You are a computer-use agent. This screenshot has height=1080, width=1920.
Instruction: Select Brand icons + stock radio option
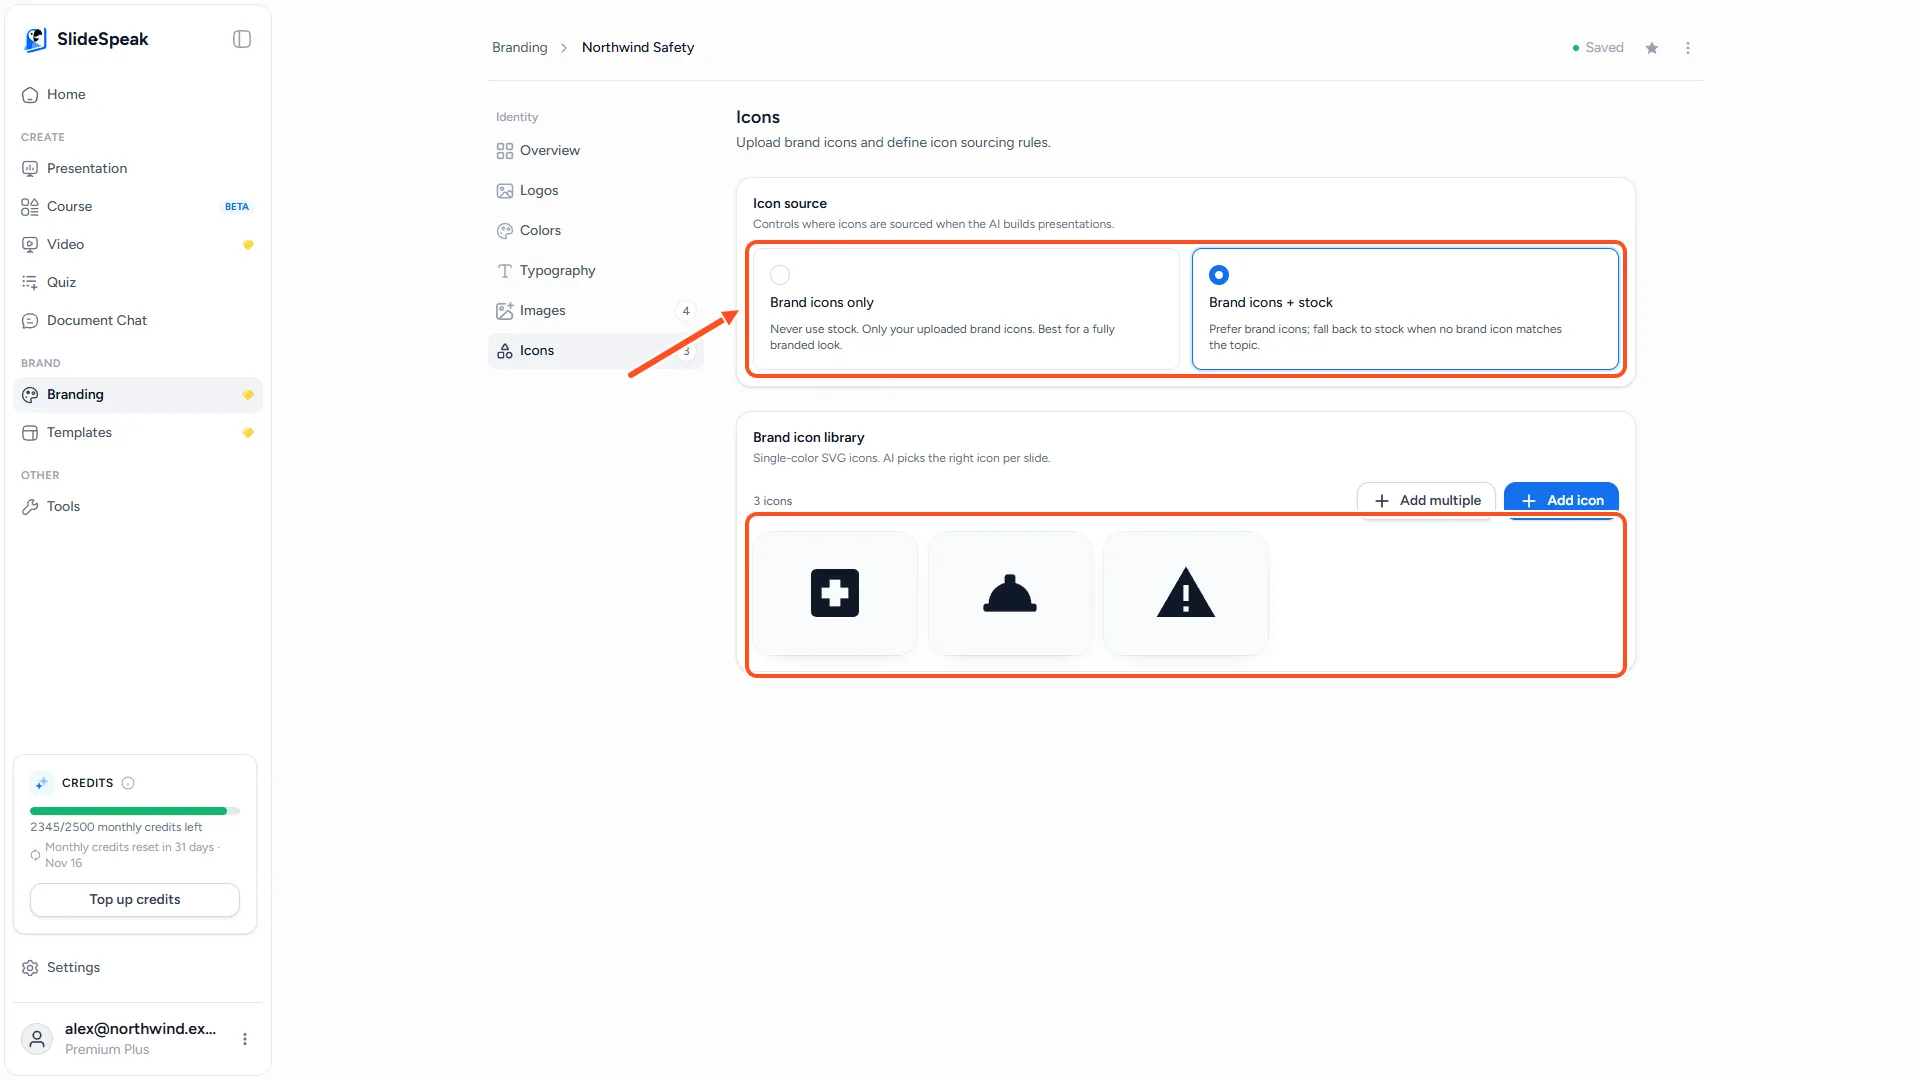pos(1219,274)
